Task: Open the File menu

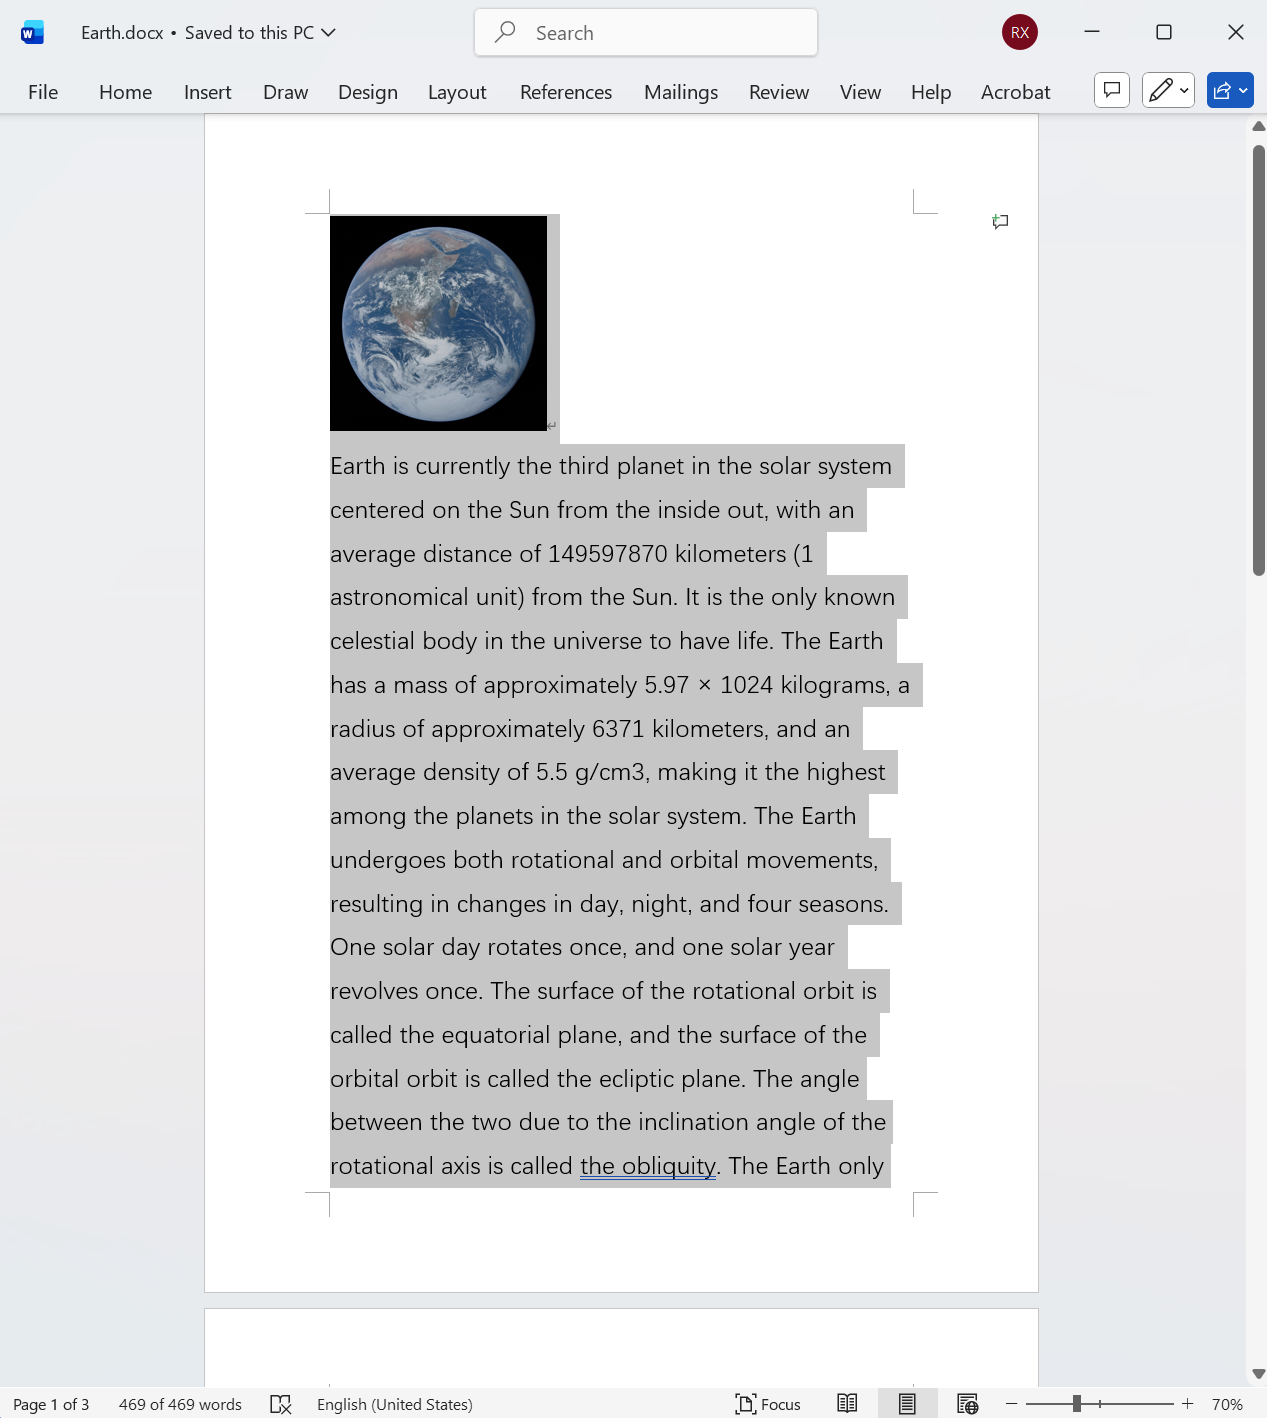Action: click(x=42, y=91)
